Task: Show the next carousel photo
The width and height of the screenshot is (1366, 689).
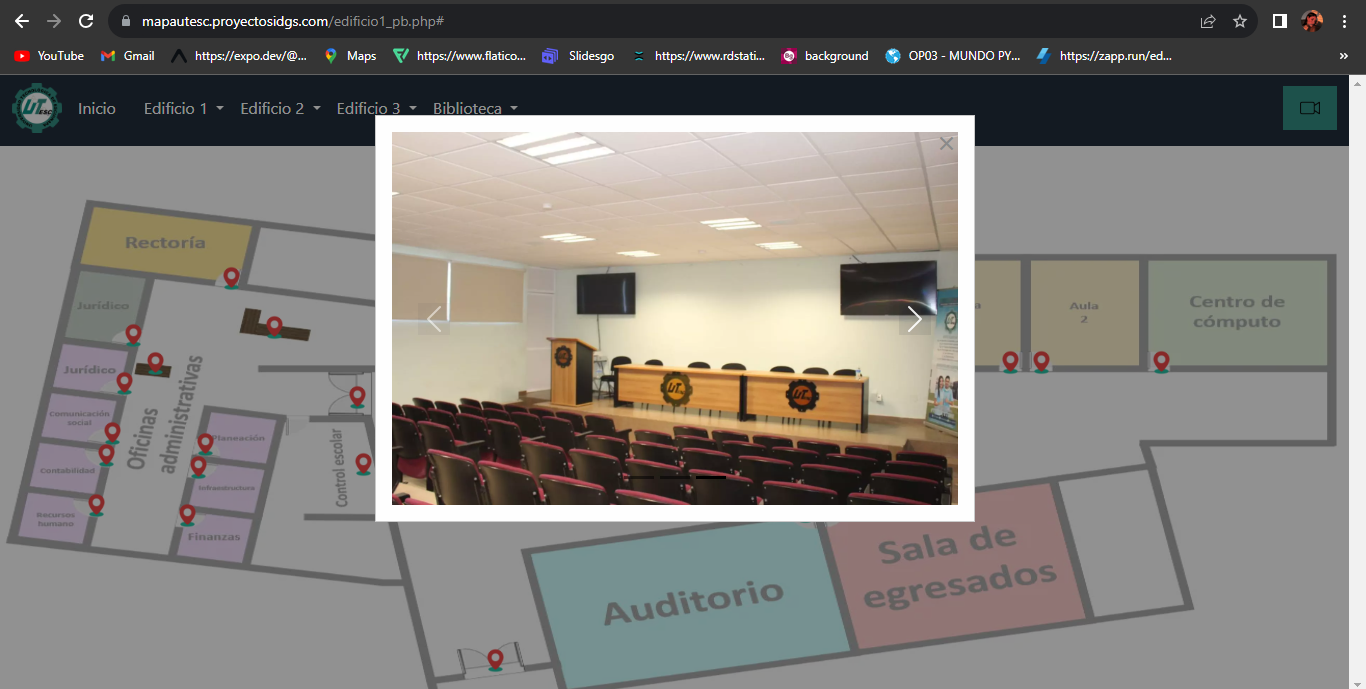Action: pyautogui.click(x=914, y=319)
